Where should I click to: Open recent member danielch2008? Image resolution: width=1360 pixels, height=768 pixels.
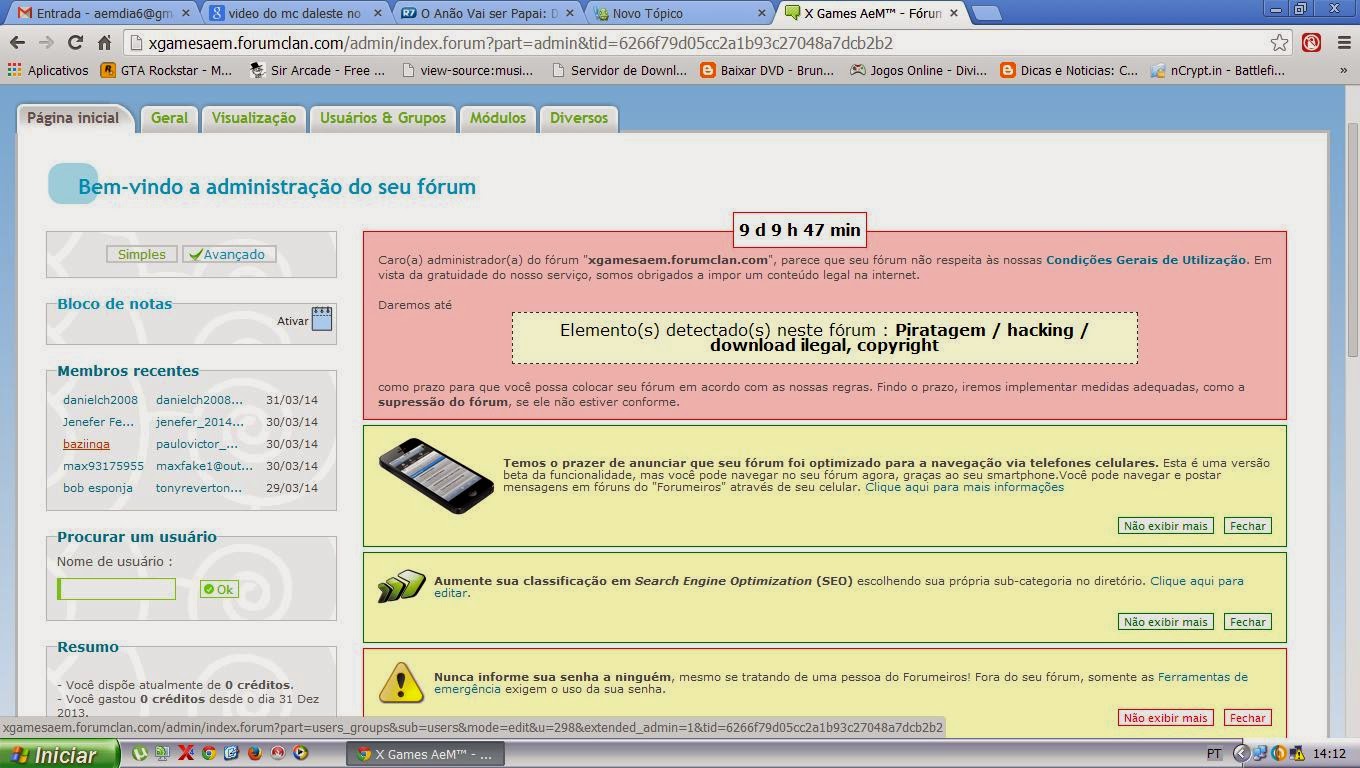tap(100, 400)
